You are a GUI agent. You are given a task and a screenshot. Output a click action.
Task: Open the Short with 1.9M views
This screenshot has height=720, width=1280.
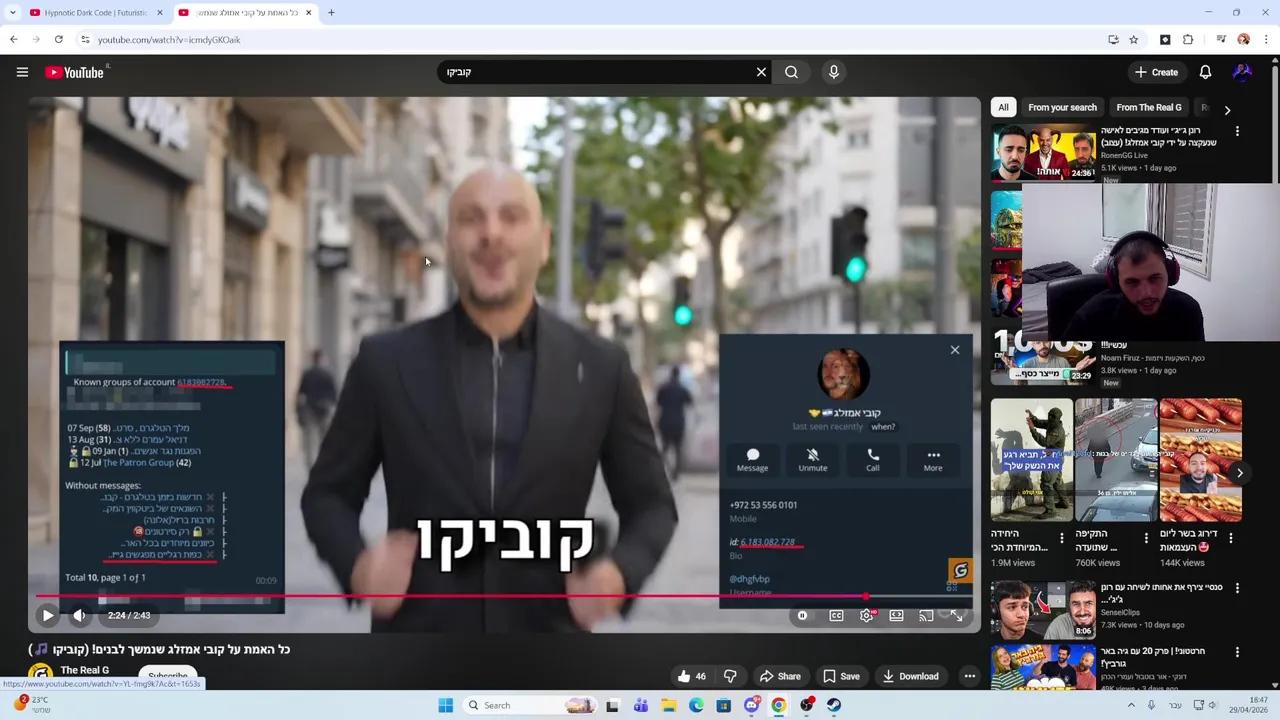[1031, 460]
